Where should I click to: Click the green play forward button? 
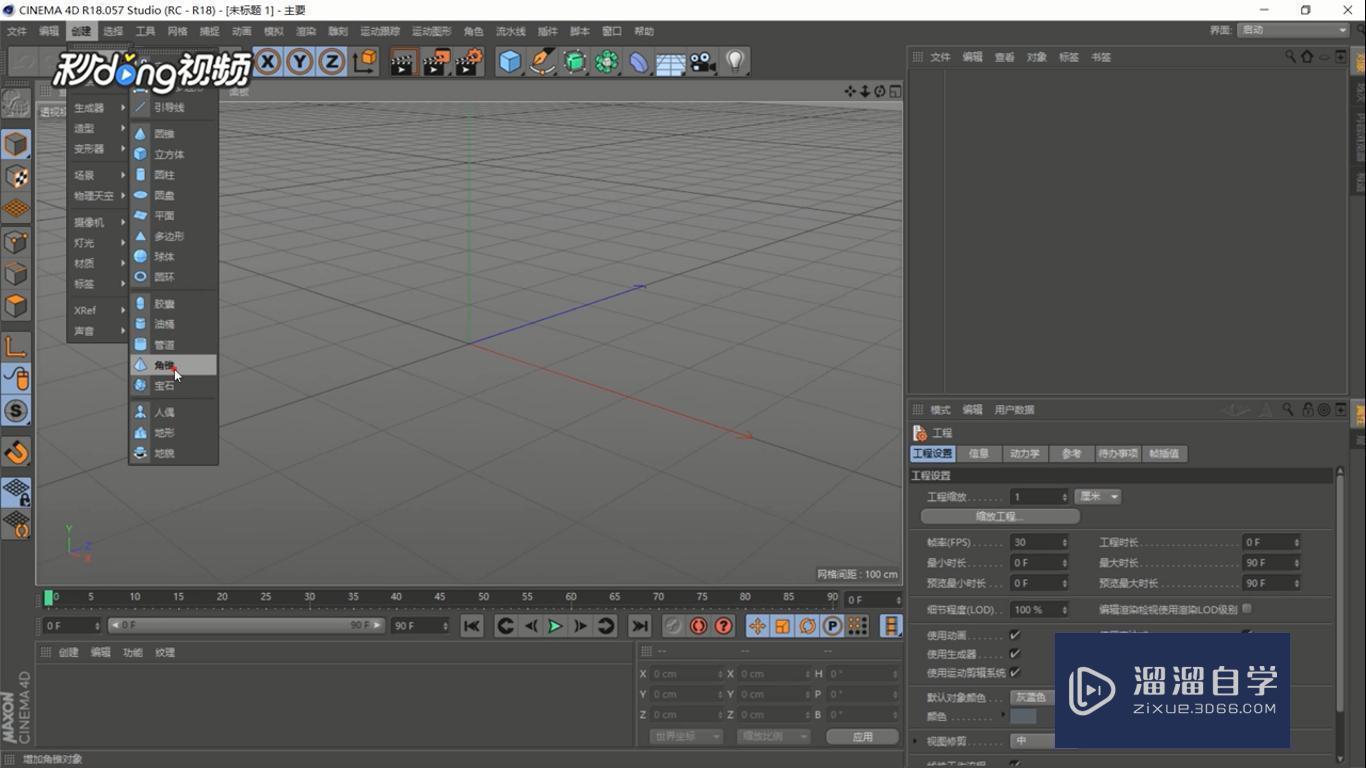tap(554, 626)
